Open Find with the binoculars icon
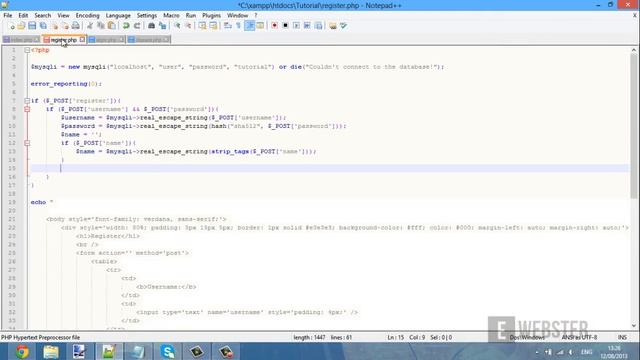640x360 pixels. (151, 26)
